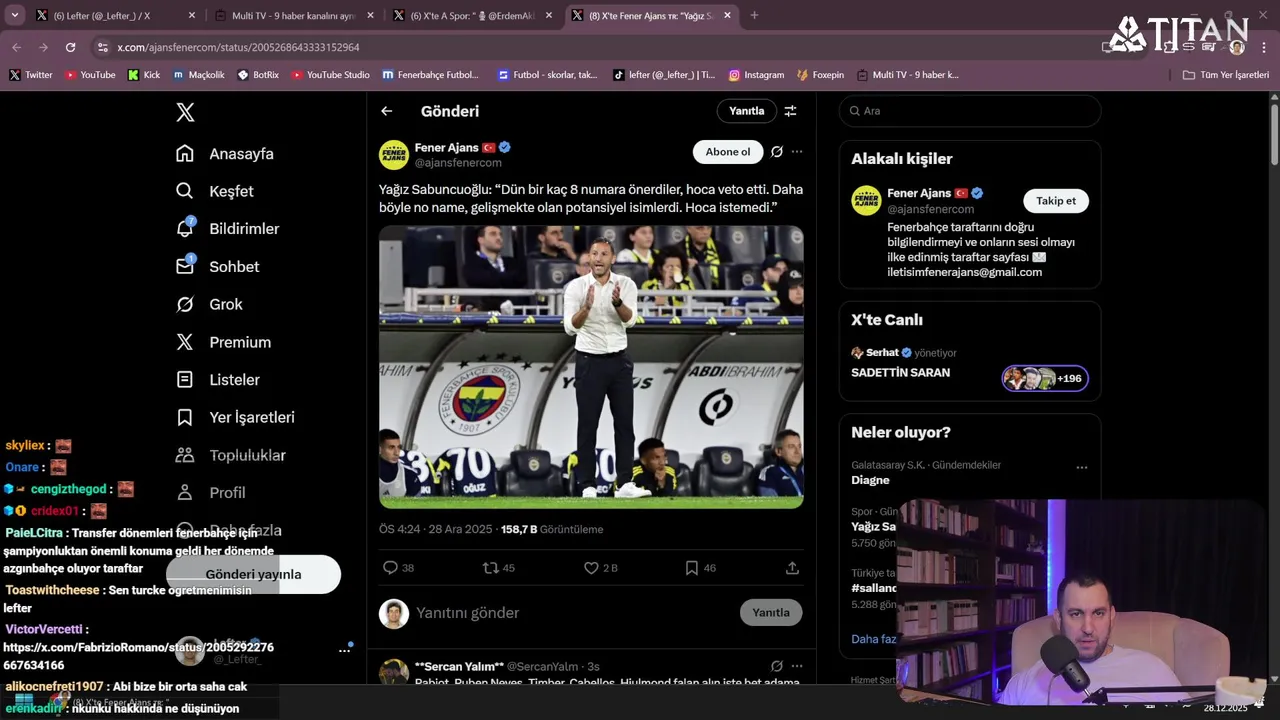
Task: Open a new browser tab
Action: (754, 15)
